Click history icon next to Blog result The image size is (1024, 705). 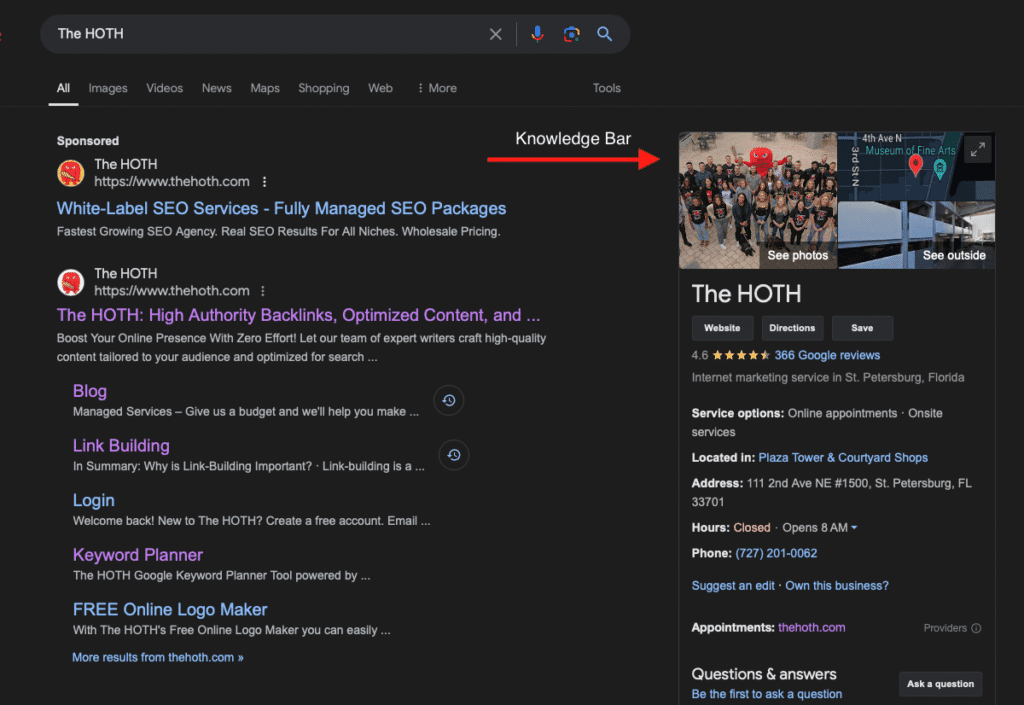[x=449, y=401]
